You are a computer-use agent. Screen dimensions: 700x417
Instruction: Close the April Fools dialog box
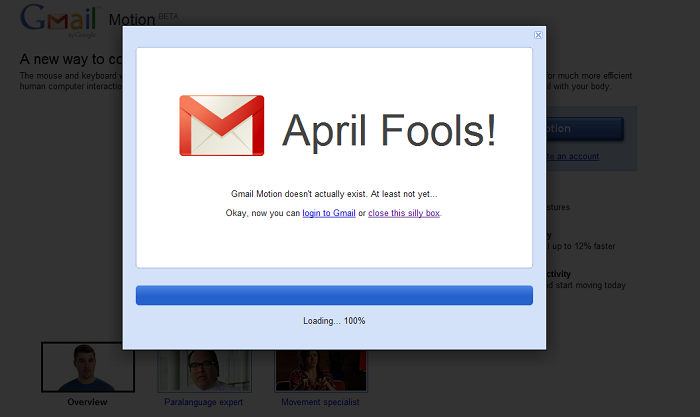tap(538, 35)
